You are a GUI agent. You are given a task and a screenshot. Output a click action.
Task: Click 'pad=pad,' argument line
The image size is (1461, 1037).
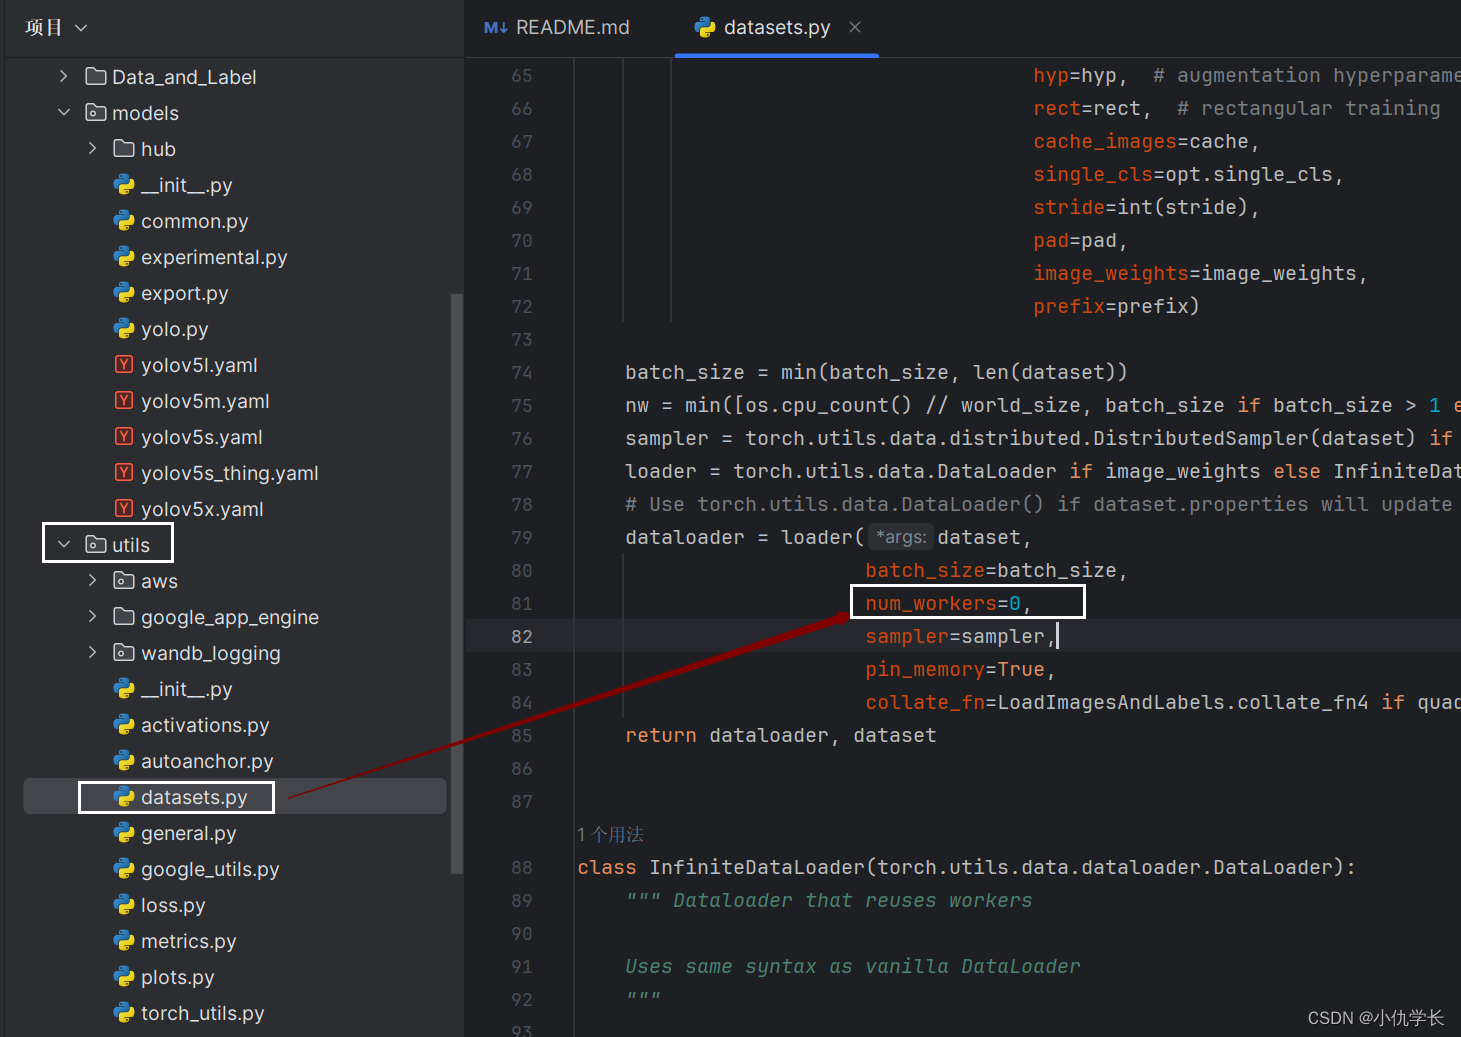click(1080, 241)
